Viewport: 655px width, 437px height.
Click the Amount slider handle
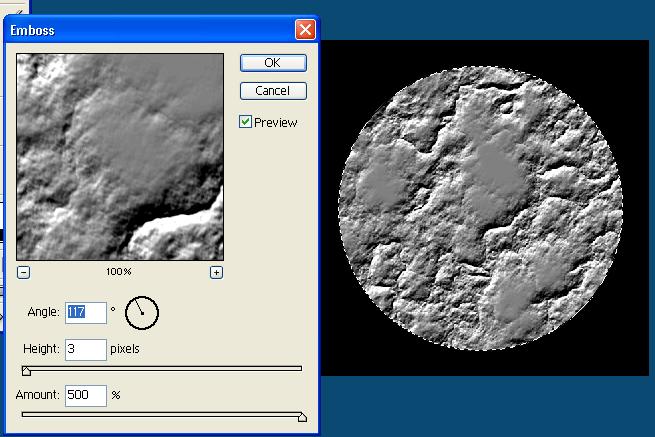[x=302, y=417]
